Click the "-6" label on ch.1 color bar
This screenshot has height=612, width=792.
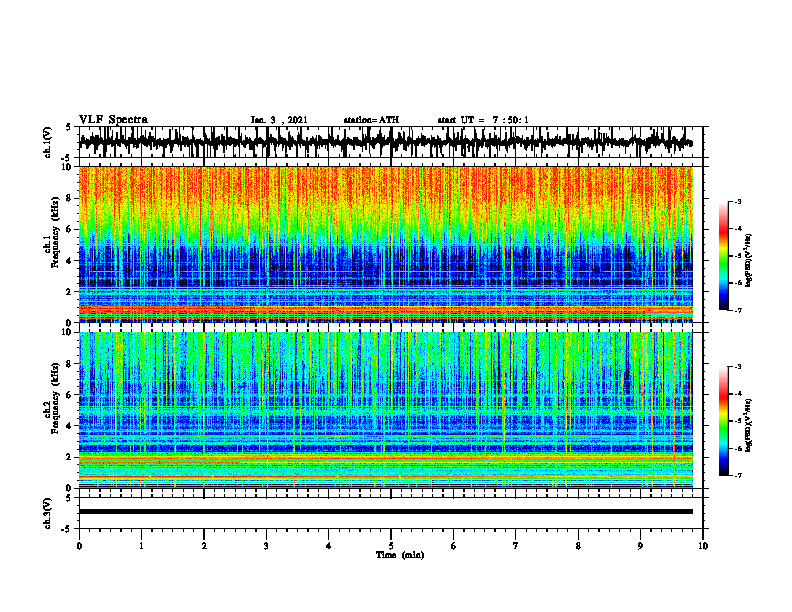coord(738,283)
